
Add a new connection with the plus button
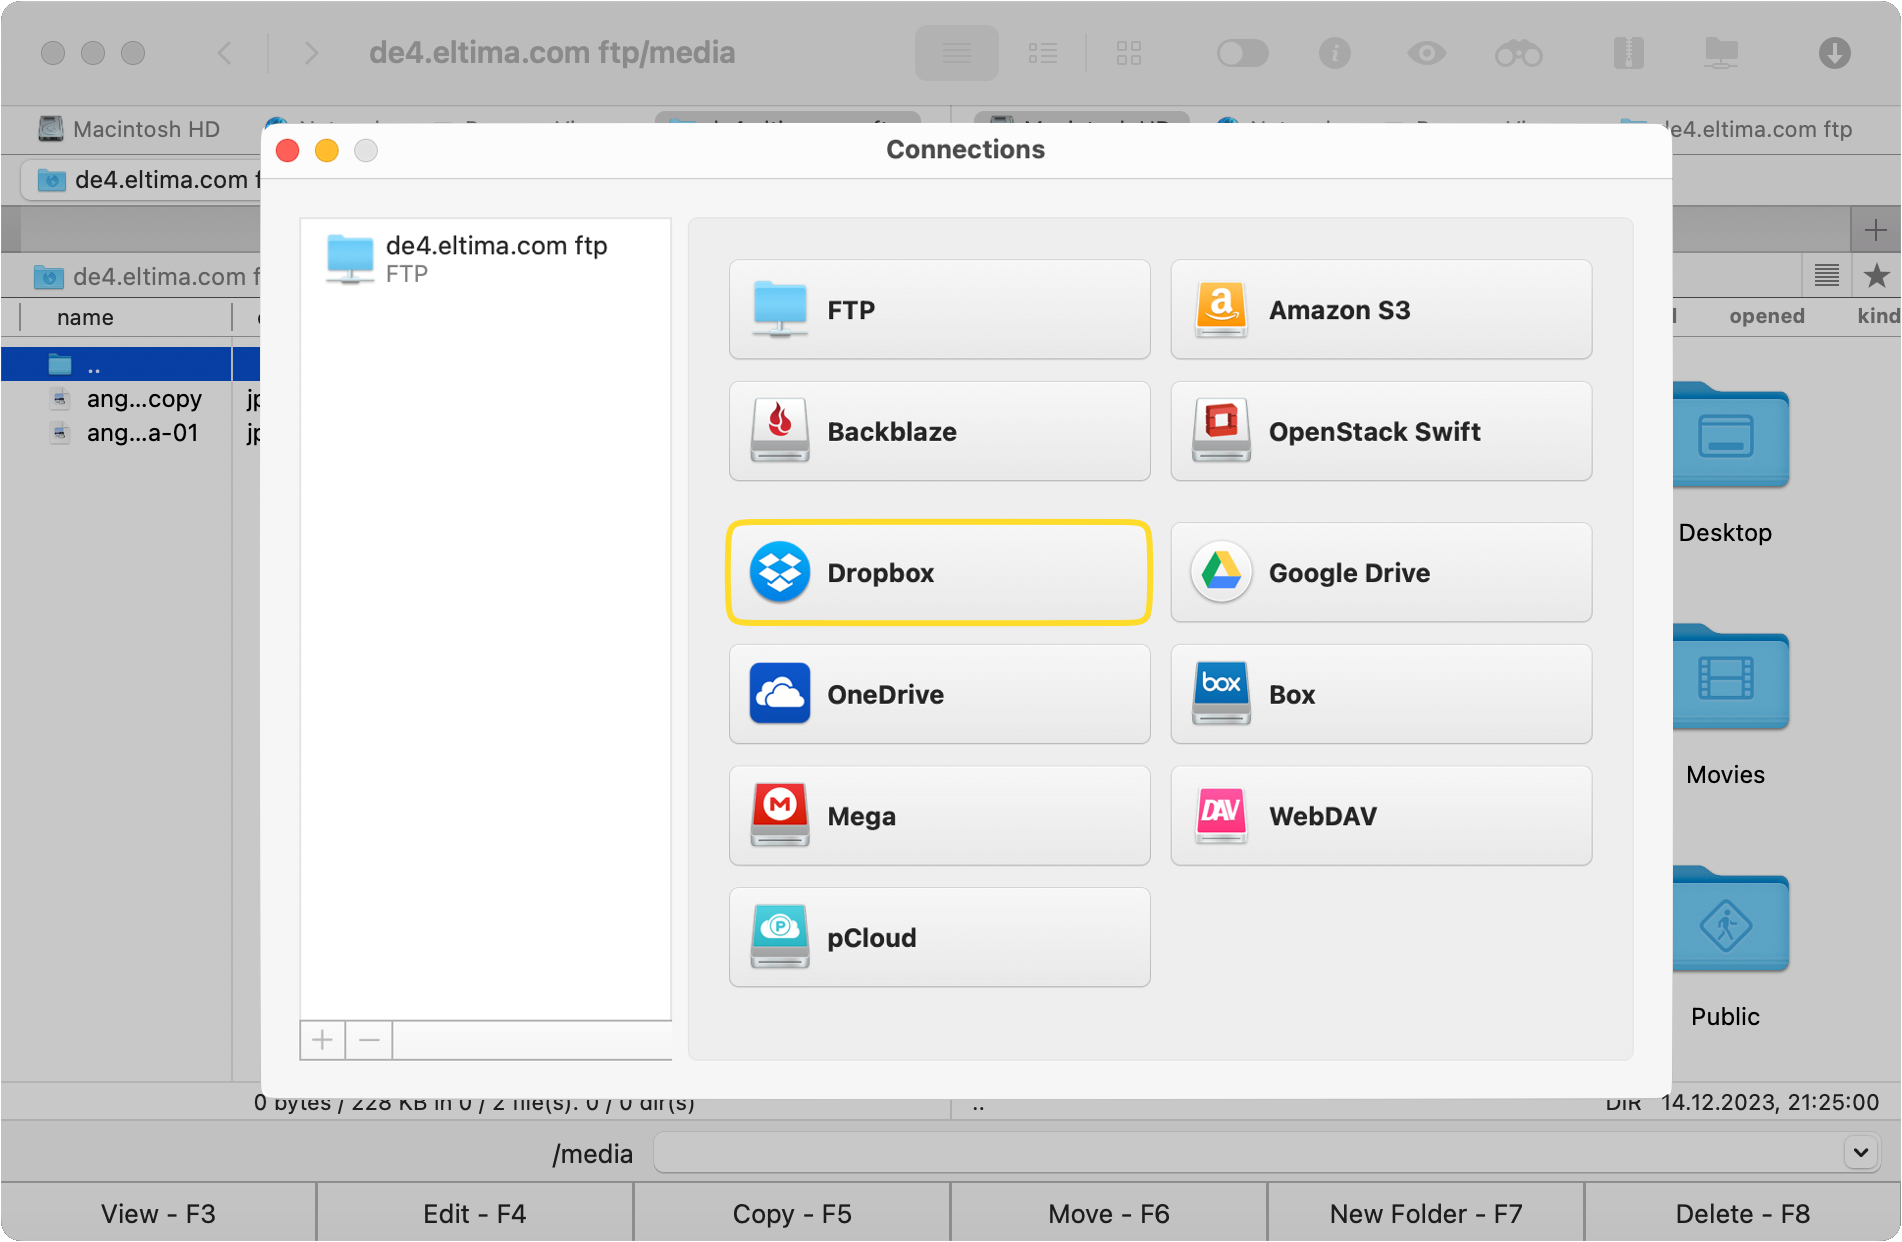click(x=322, y=1040)
